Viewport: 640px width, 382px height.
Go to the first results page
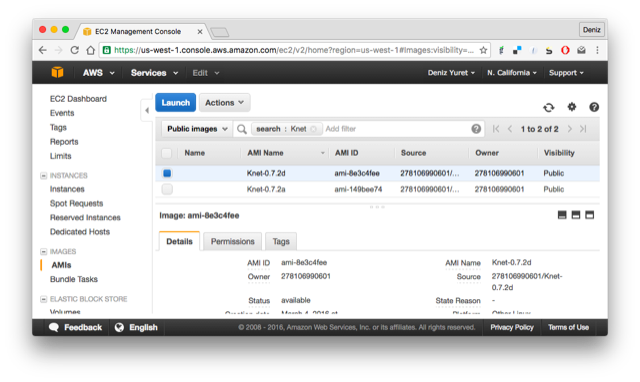[496, 129]
